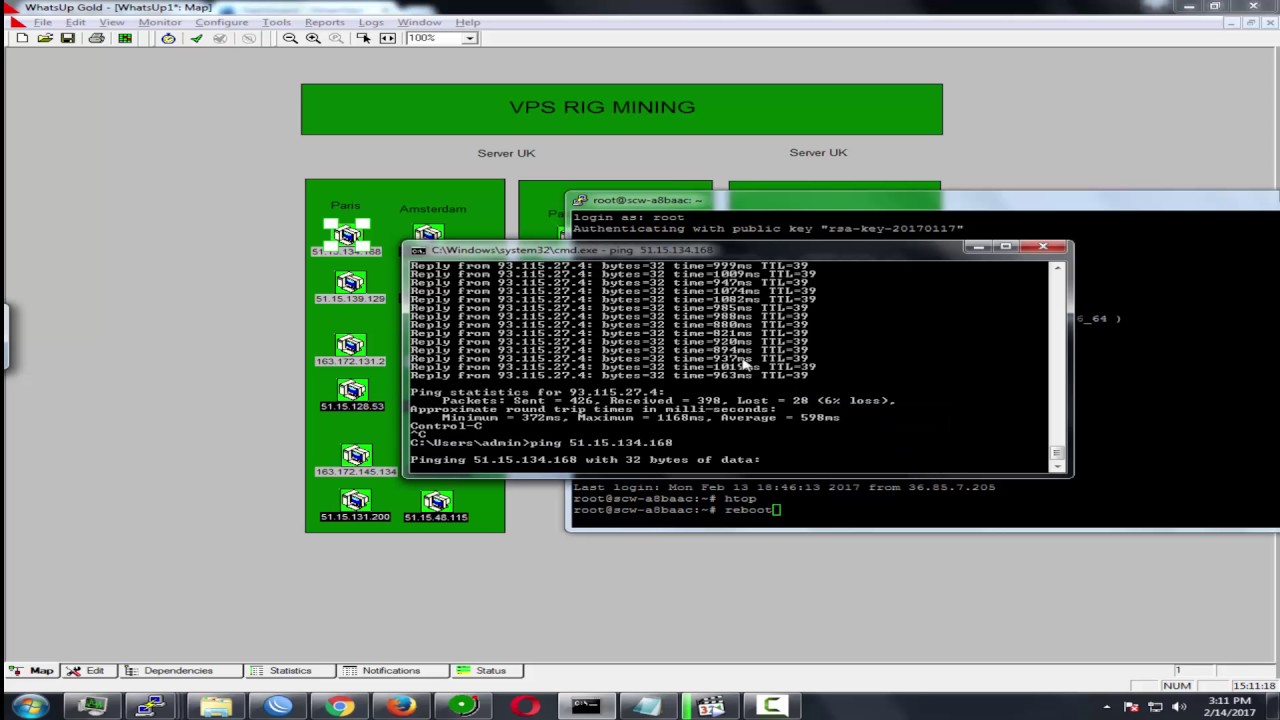Show hidden system tray icons arrow

tap(1107, 707)
